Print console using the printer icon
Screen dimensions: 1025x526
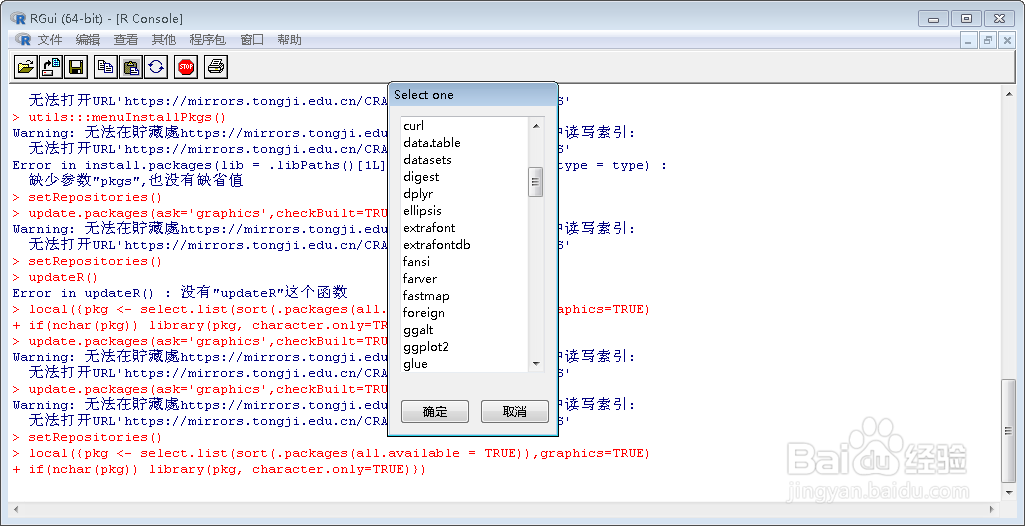click(216, 67)
